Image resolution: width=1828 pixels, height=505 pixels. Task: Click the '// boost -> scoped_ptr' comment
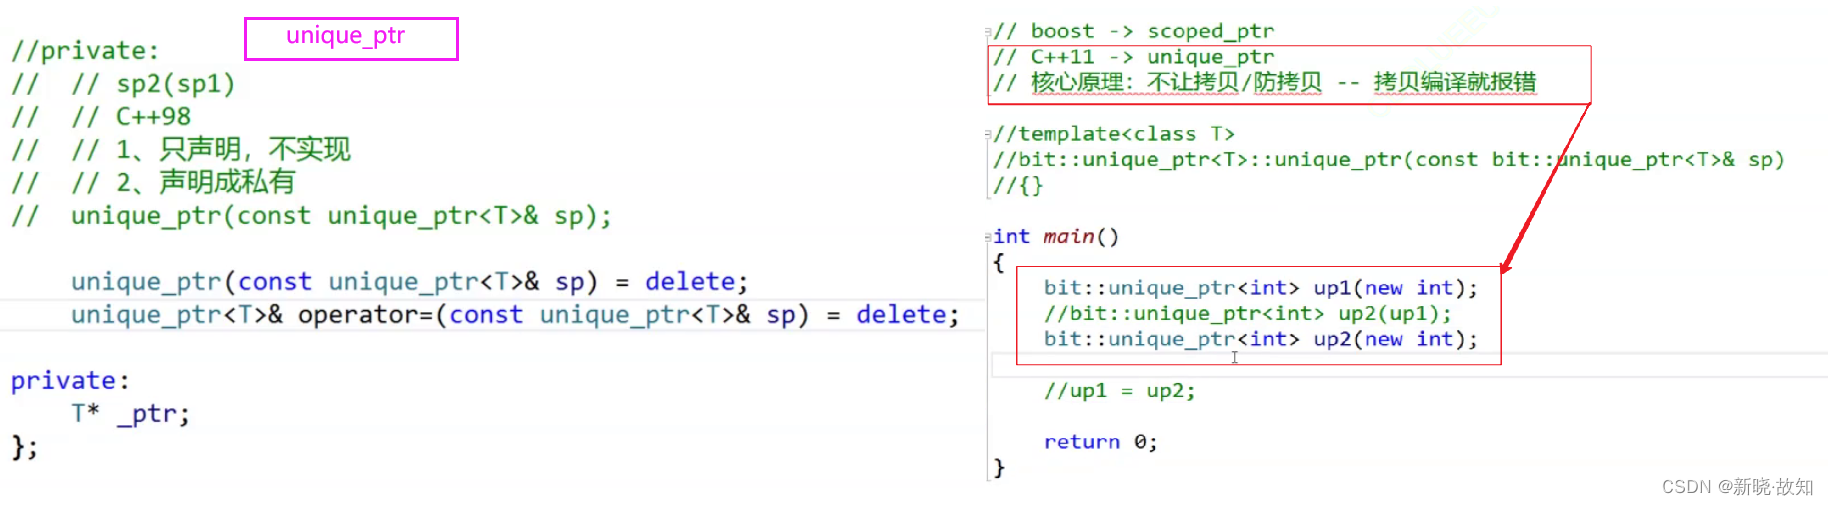(x=1134, y=31)
